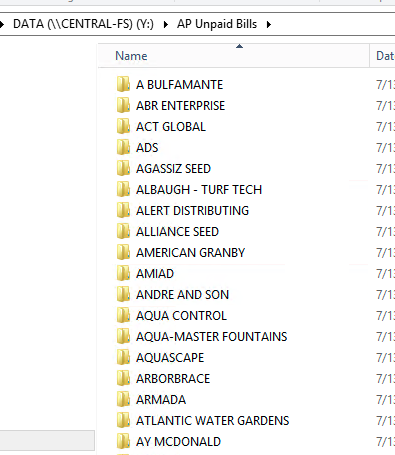Click the date cell of AMIAD row
The width and height of the screenshot is (395, 455).
pyautogui.click(x=386, y=274)
